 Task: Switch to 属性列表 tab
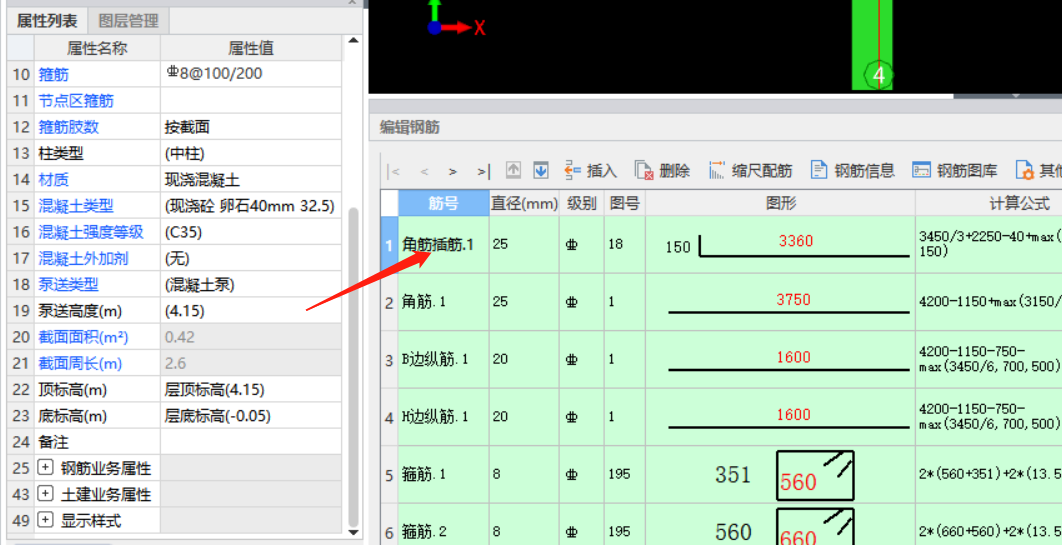(47, 21)
